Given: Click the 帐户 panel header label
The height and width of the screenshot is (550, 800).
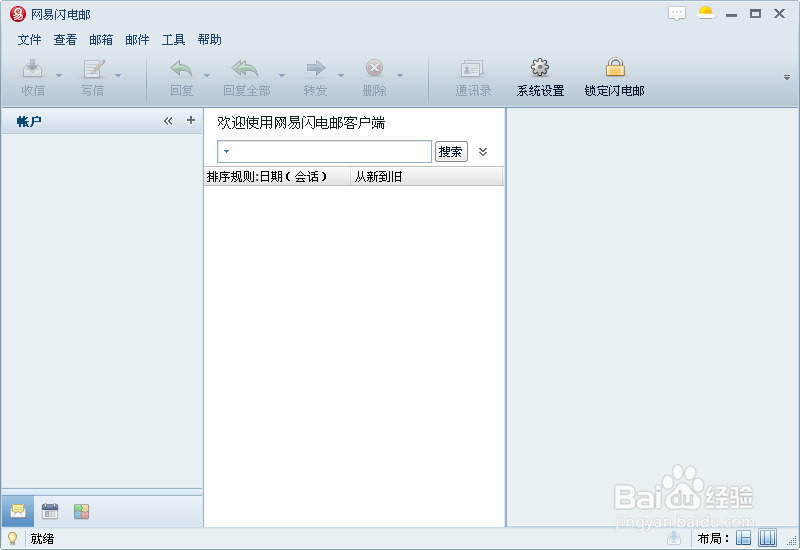Looking at the screenshot, I should (x=29, y=121).
